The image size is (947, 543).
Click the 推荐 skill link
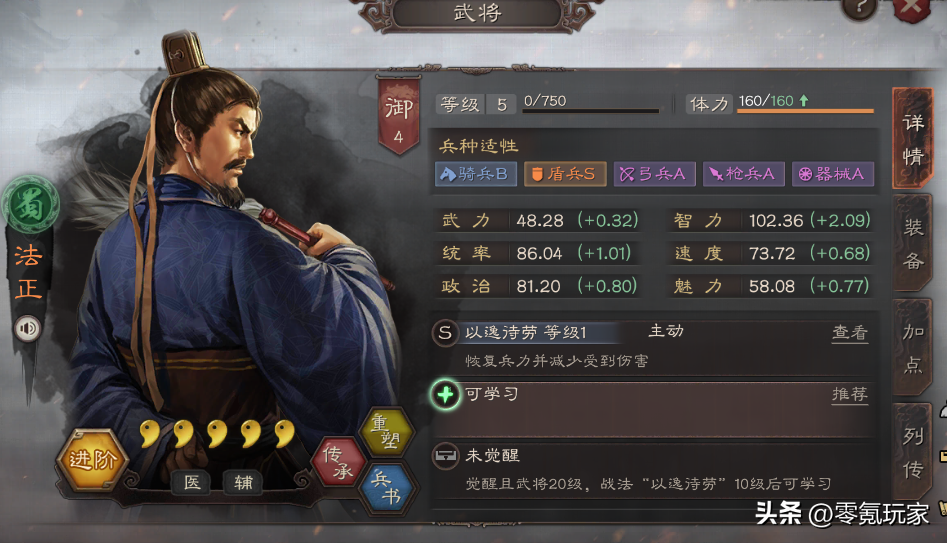coord(850,394)
